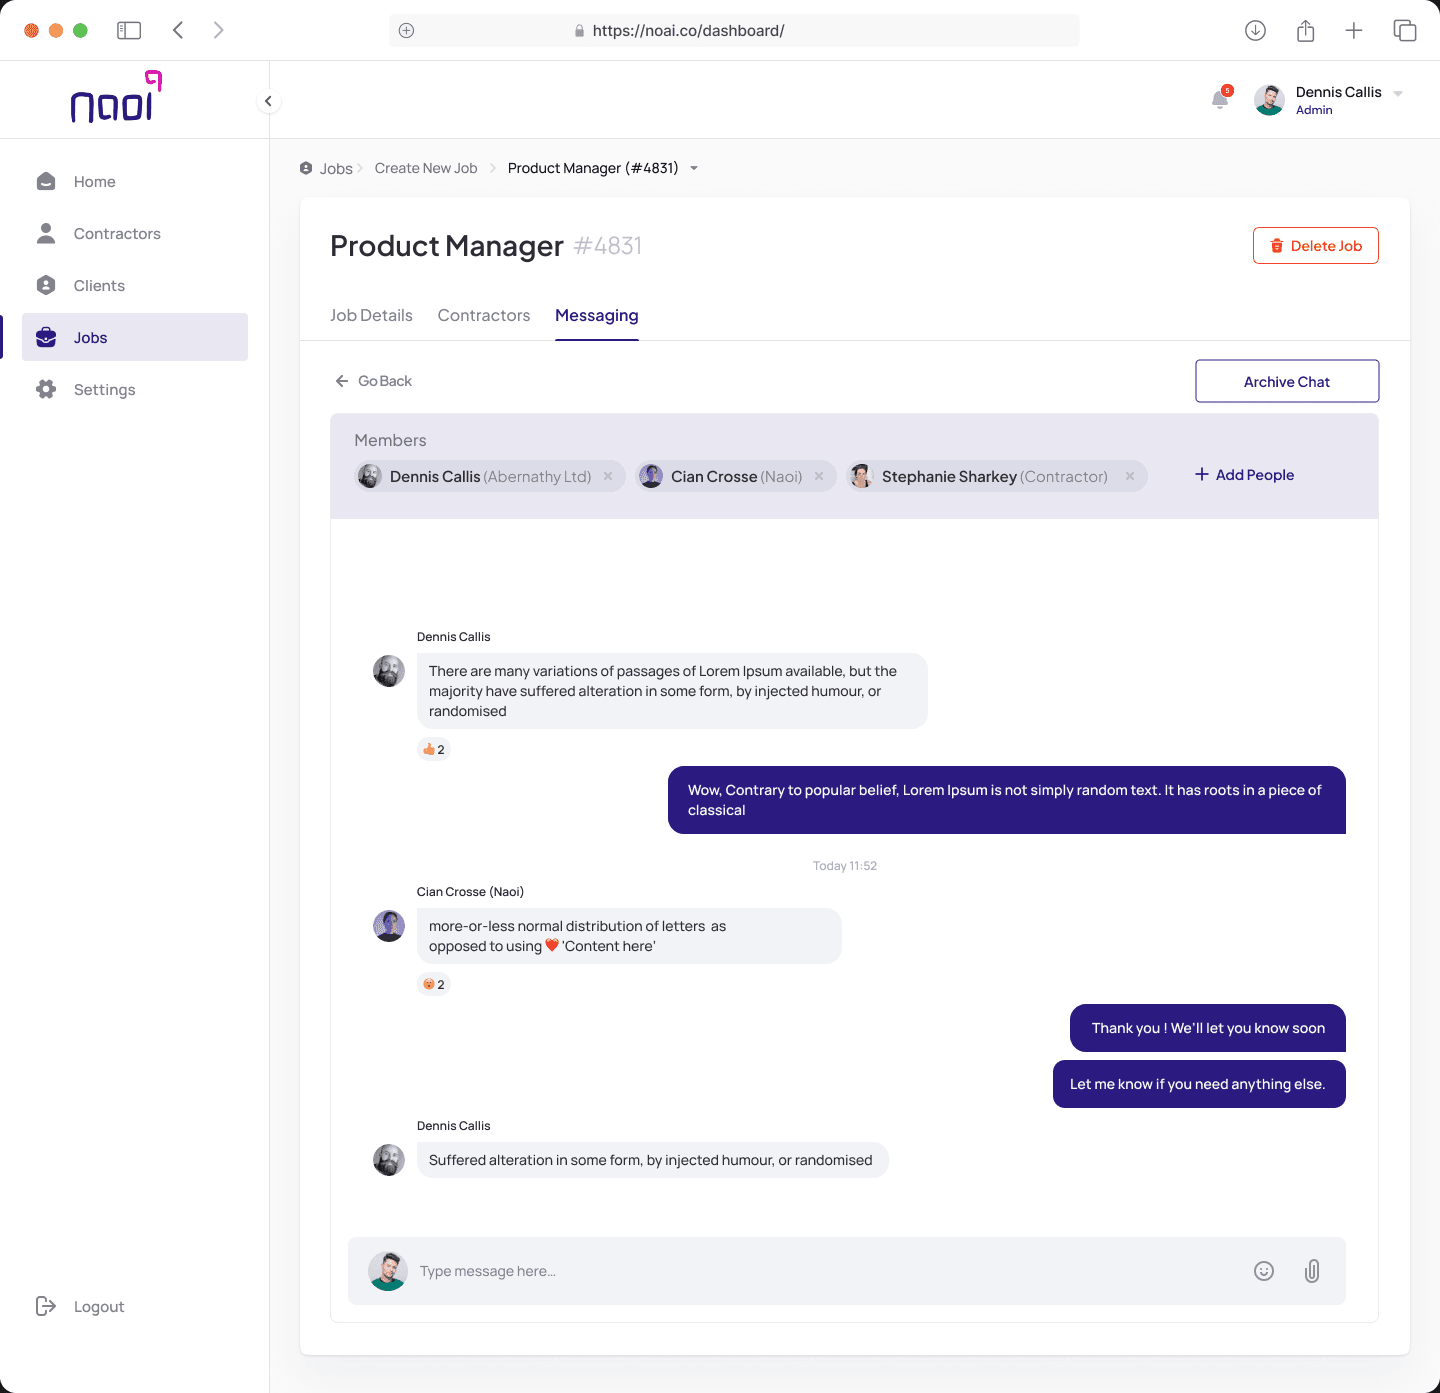Toggle the browser sidebar panel icon

pos(129,30)
